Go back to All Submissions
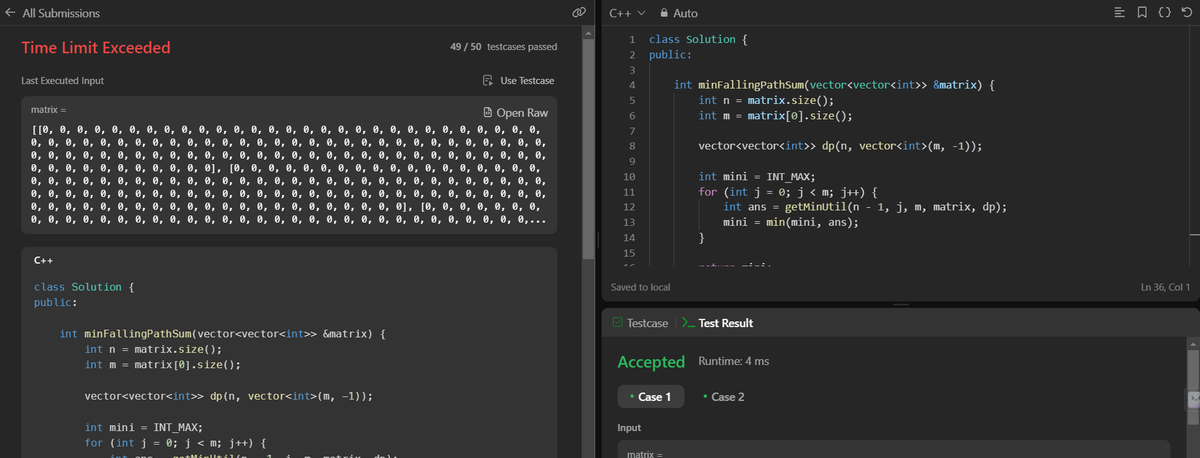1200x458 pixels. tap(52, 13)
